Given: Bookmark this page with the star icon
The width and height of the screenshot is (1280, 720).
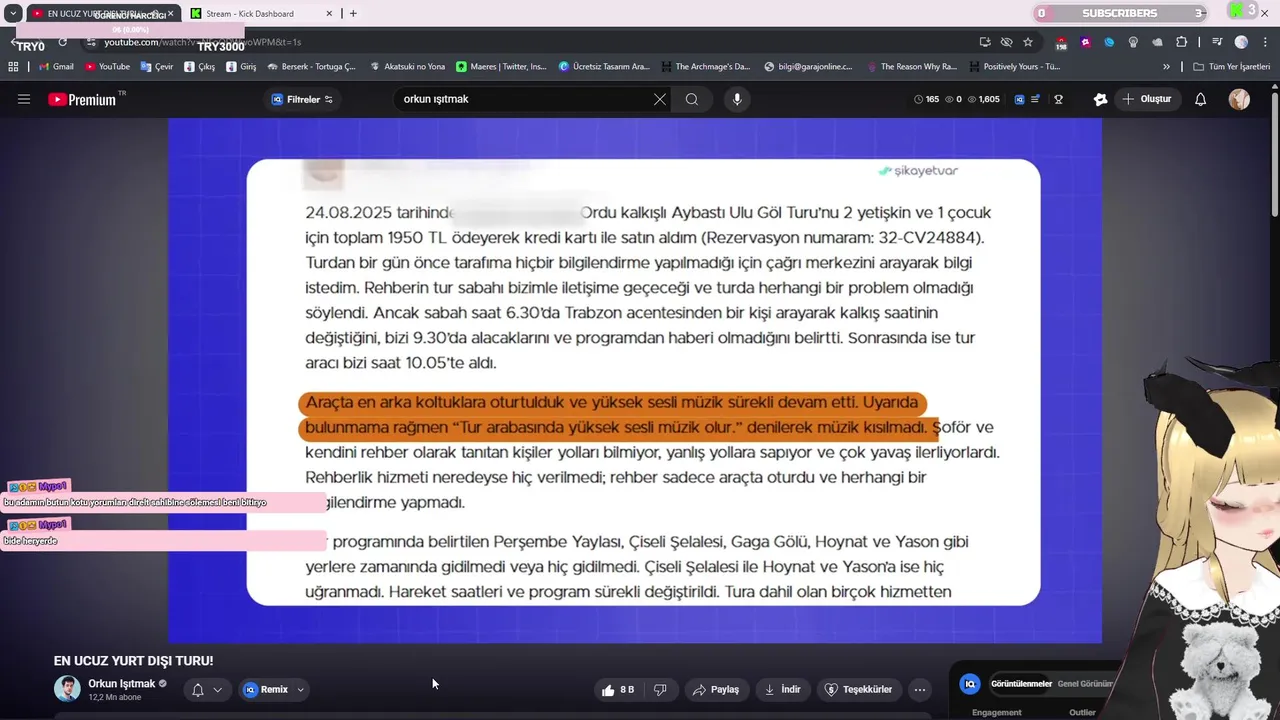Looking at the screenshot, I should pos(1028,42).
